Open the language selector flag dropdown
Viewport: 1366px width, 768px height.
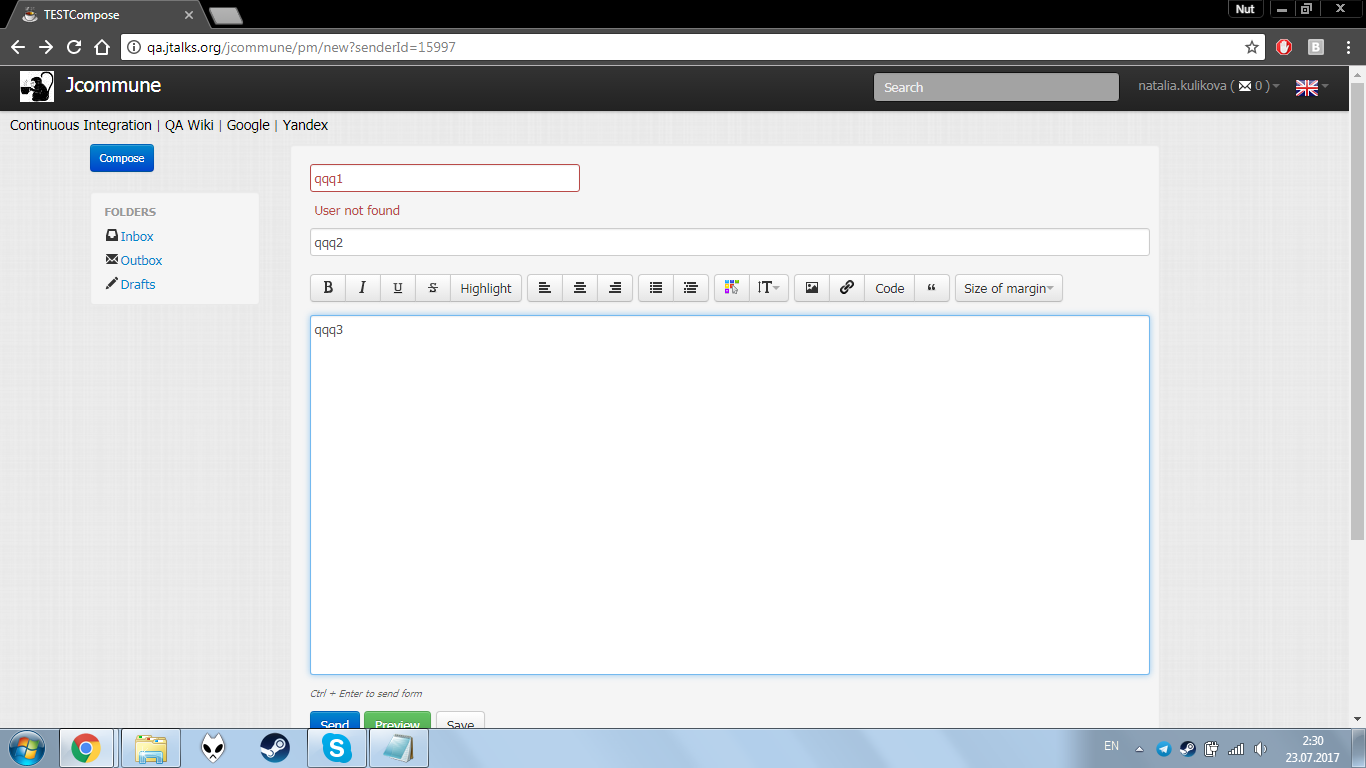[x=1311, y=87]
